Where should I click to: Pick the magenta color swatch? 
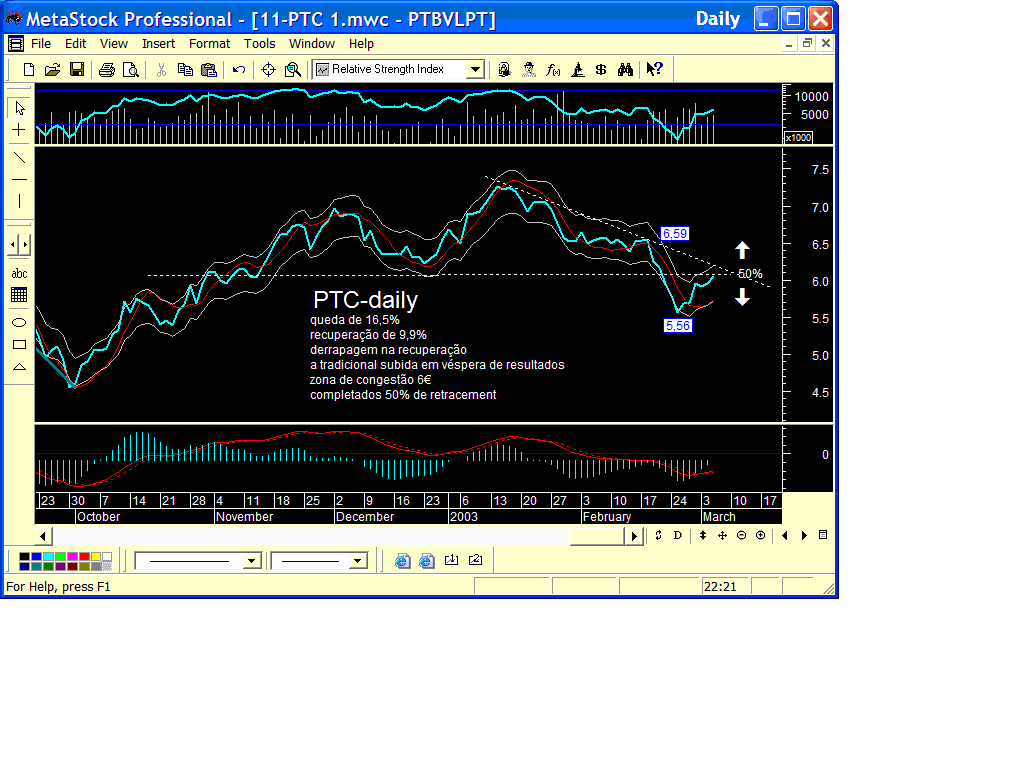(x=72, y=556)
